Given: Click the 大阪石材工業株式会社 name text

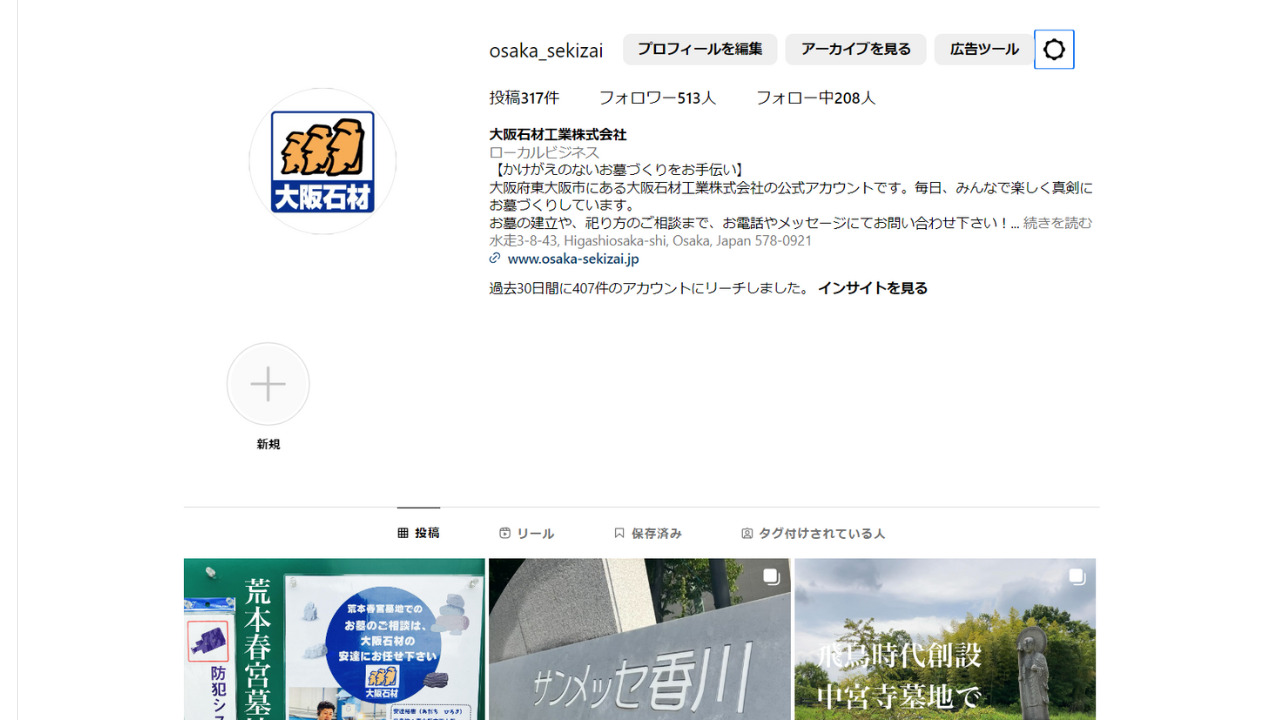Looking at the screenshot, I should [558, 134].
